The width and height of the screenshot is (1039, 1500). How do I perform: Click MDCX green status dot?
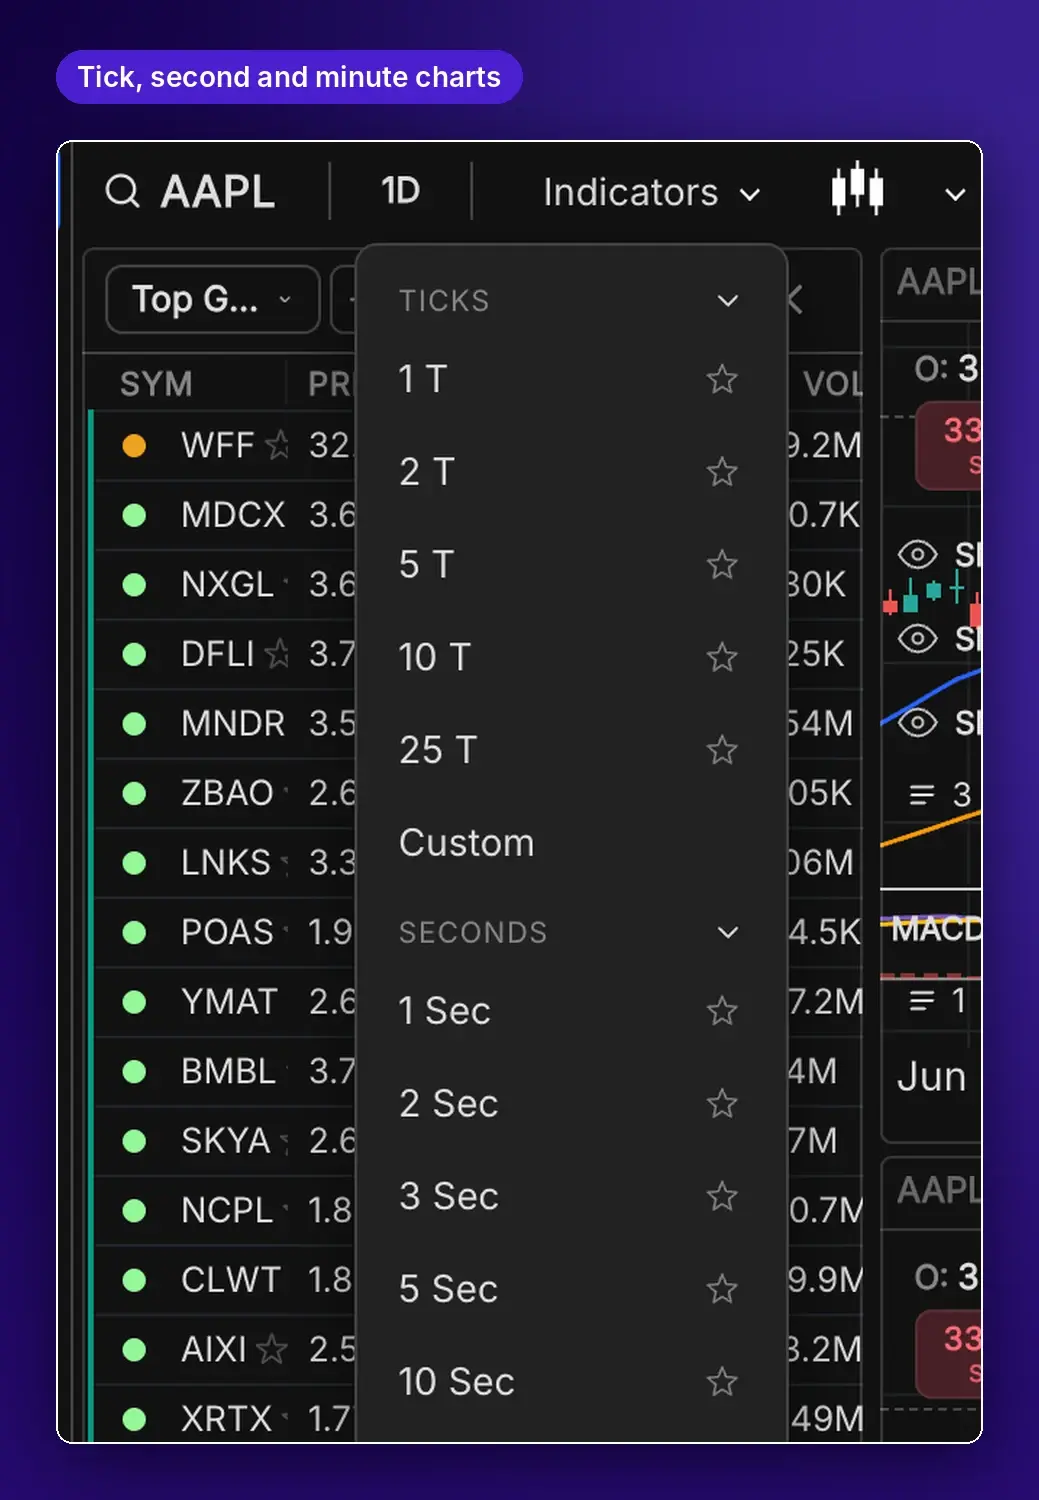[x=134, y=515]
